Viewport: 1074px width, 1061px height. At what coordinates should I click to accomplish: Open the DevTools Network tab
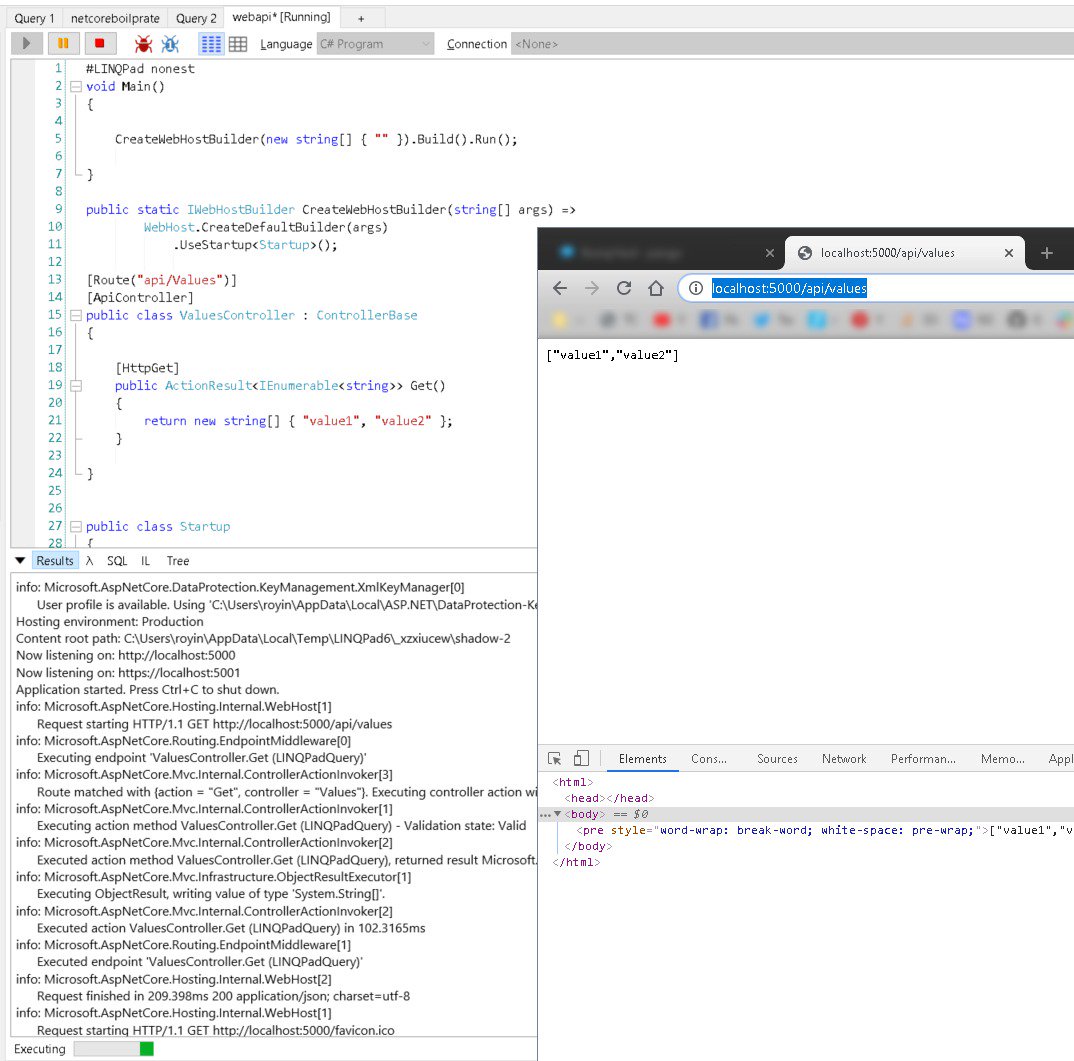pyautogui.click(x=844, y=759)
